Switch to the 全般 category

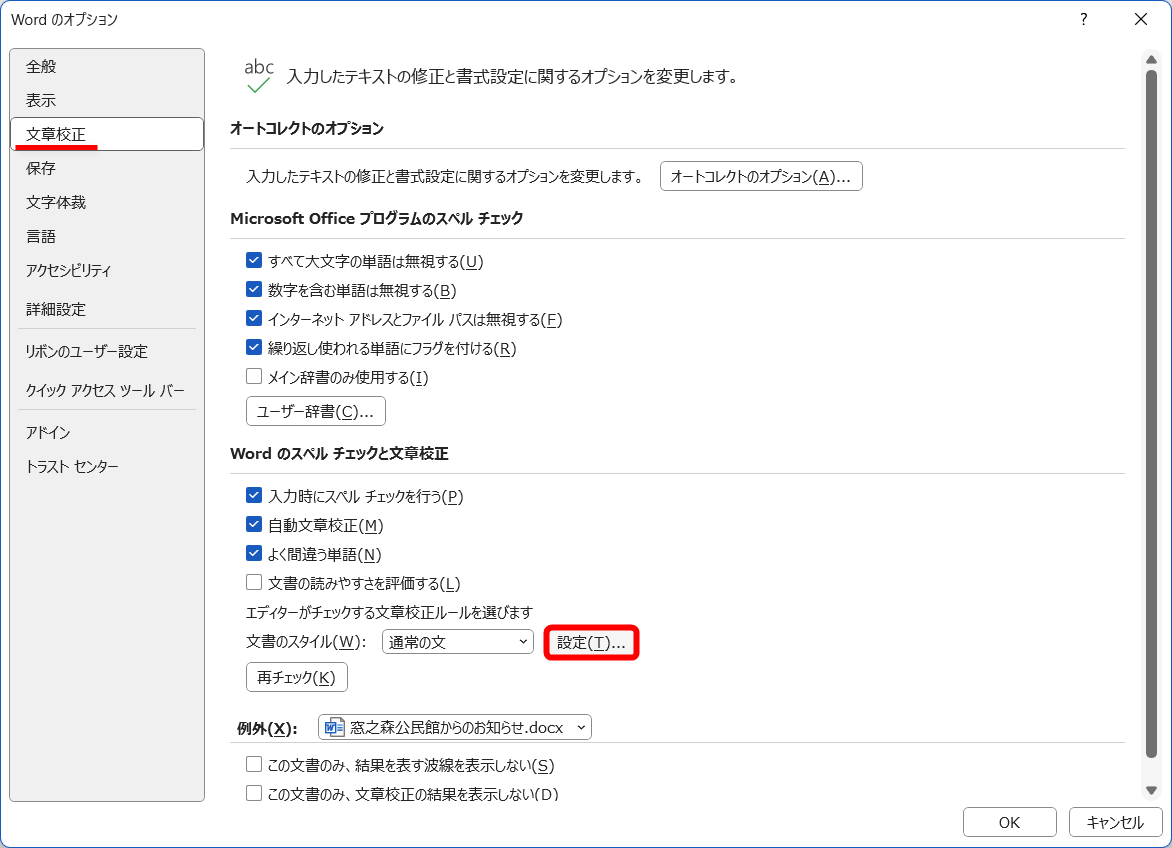point(41,66)
